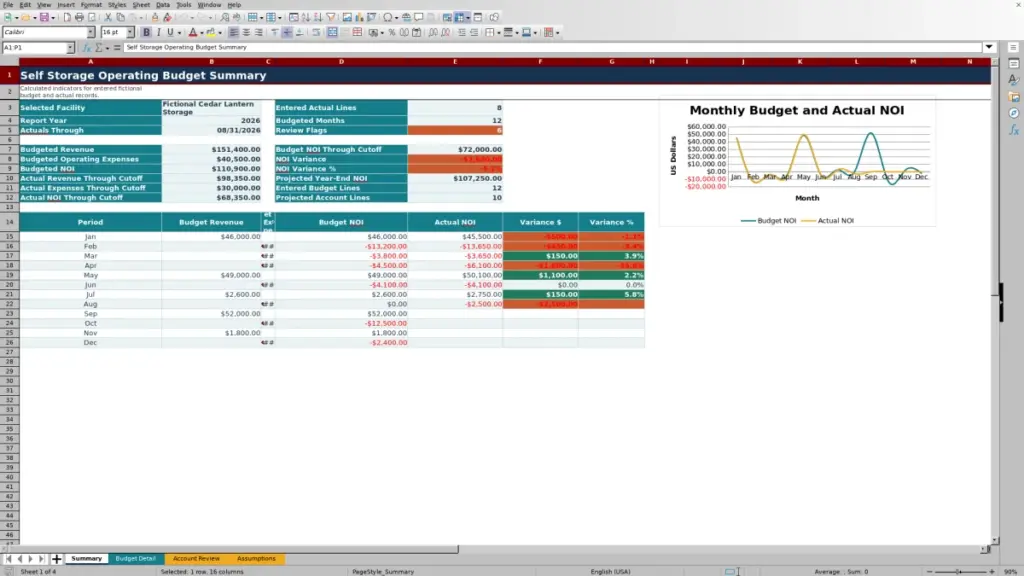Click the Copy icon
The image size is (1024, 576).
point(120,17)
